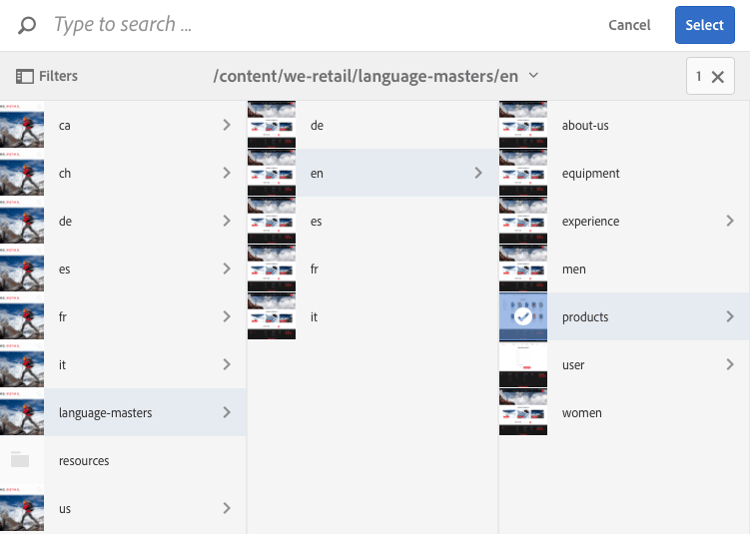The width and height of the screenshot is (750, 534).
Task: Open the Filters rail panel
Action: 47,76
